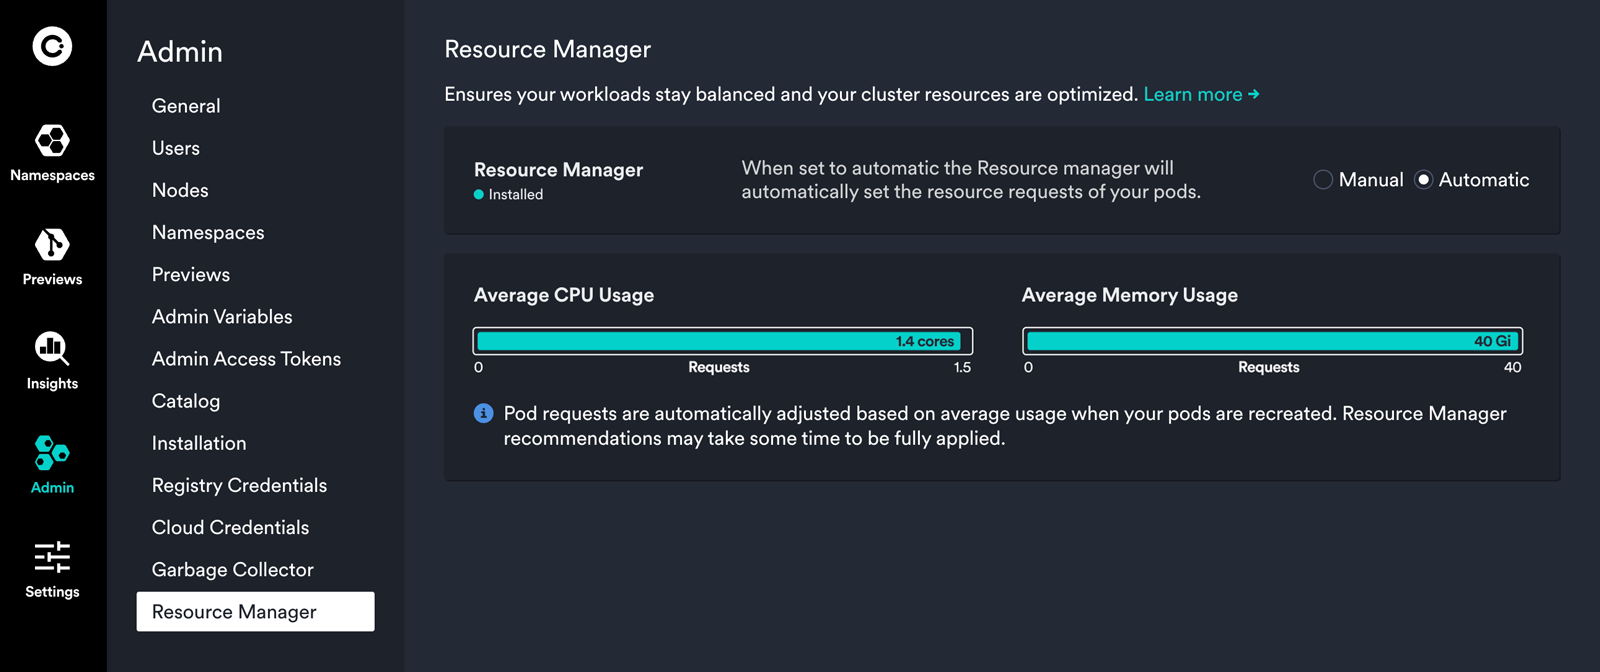Click the blue info icon beside pod requests note
The image size is (1600, 672).
tap(483, 414)
